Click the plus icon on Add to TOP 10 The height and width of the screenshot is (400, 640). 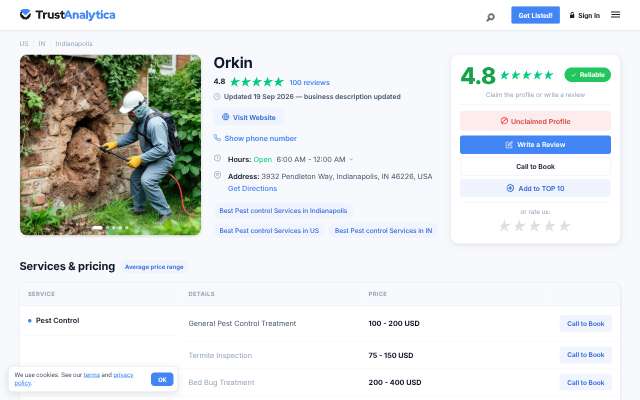pyautogui.click(x=510, y=188)
